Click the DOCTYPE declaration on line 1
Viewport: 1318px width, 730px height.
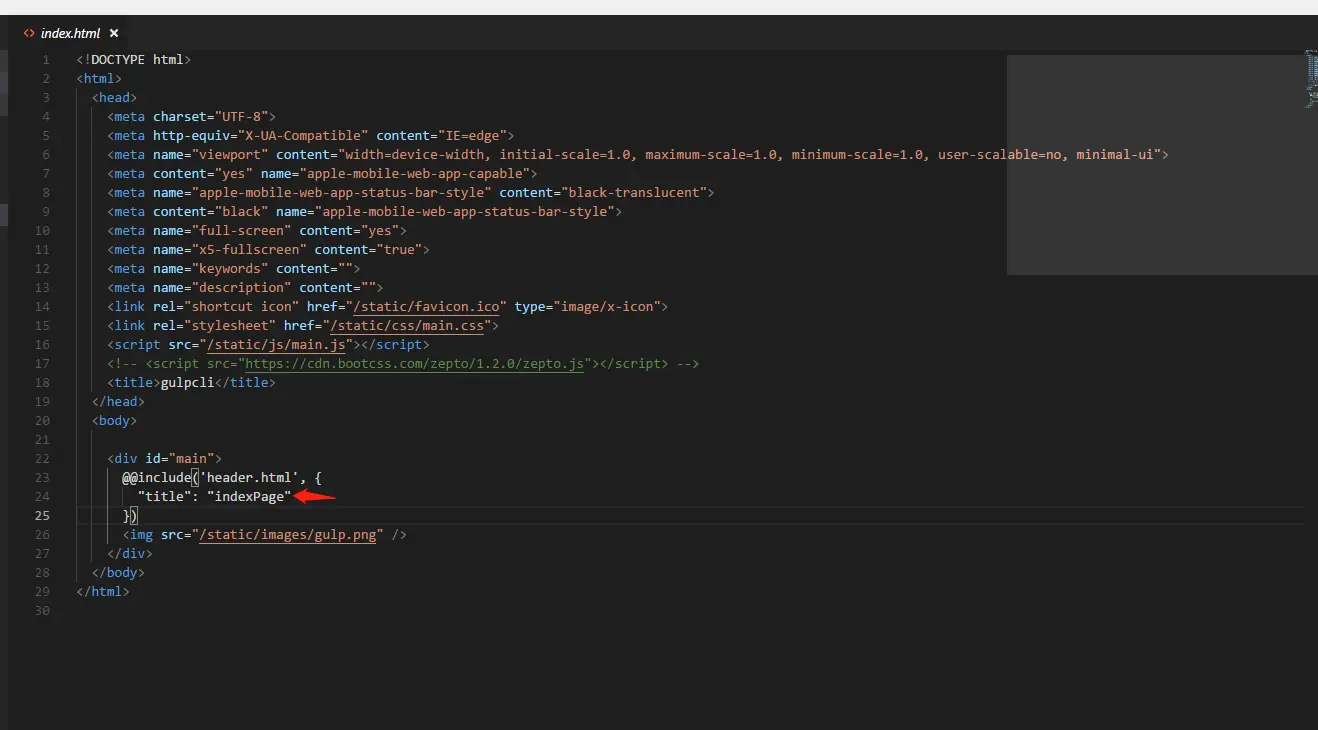pyautogui.click(x=134, y=59)
